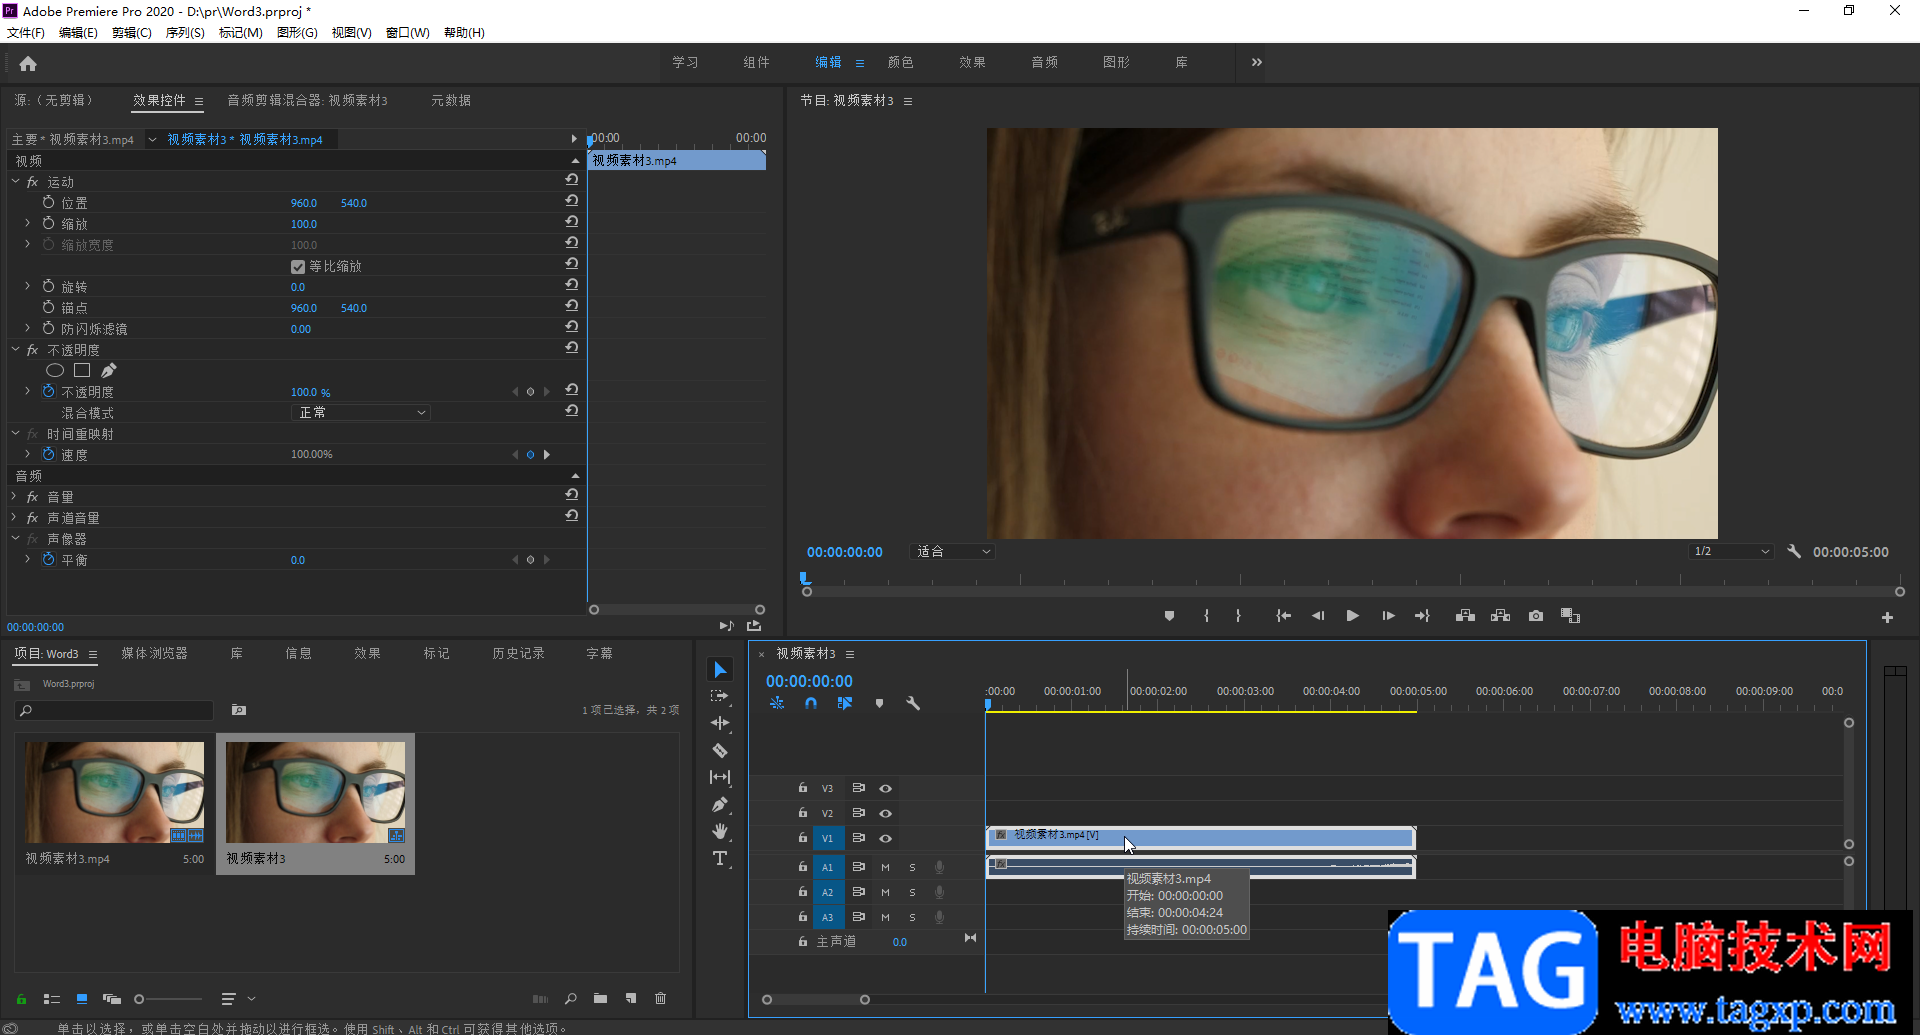Screen dimensions: 1920x1035
Task: Select the Razor tool
Action: [x=720, y=750]
